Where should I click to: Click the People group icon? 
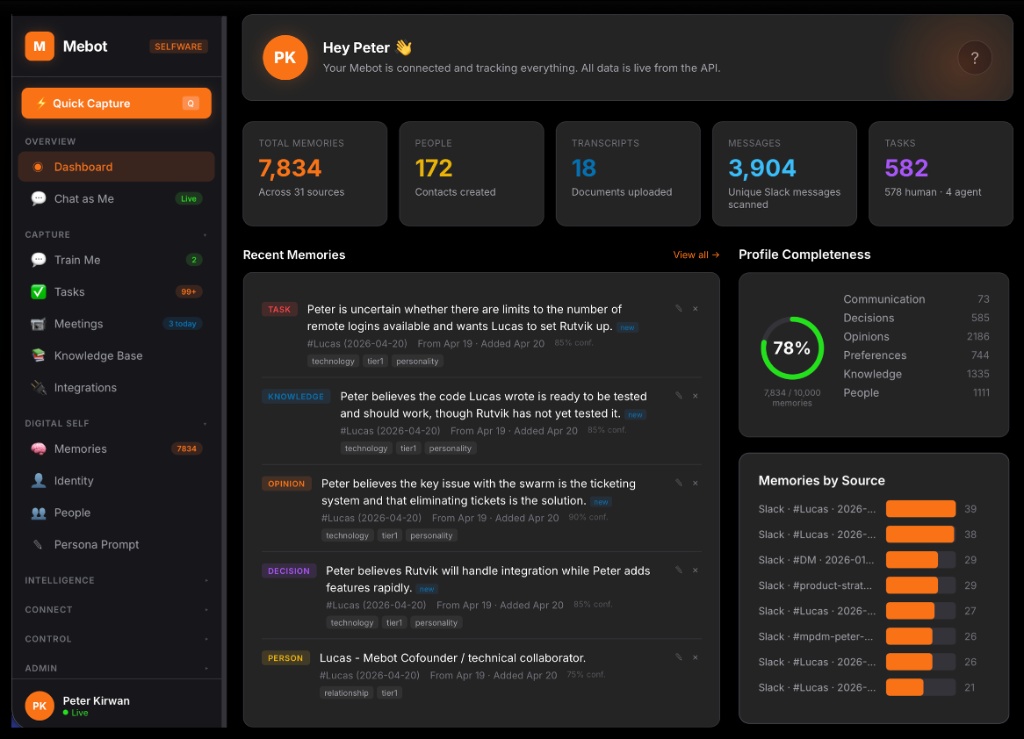click(x=39, y=513)
